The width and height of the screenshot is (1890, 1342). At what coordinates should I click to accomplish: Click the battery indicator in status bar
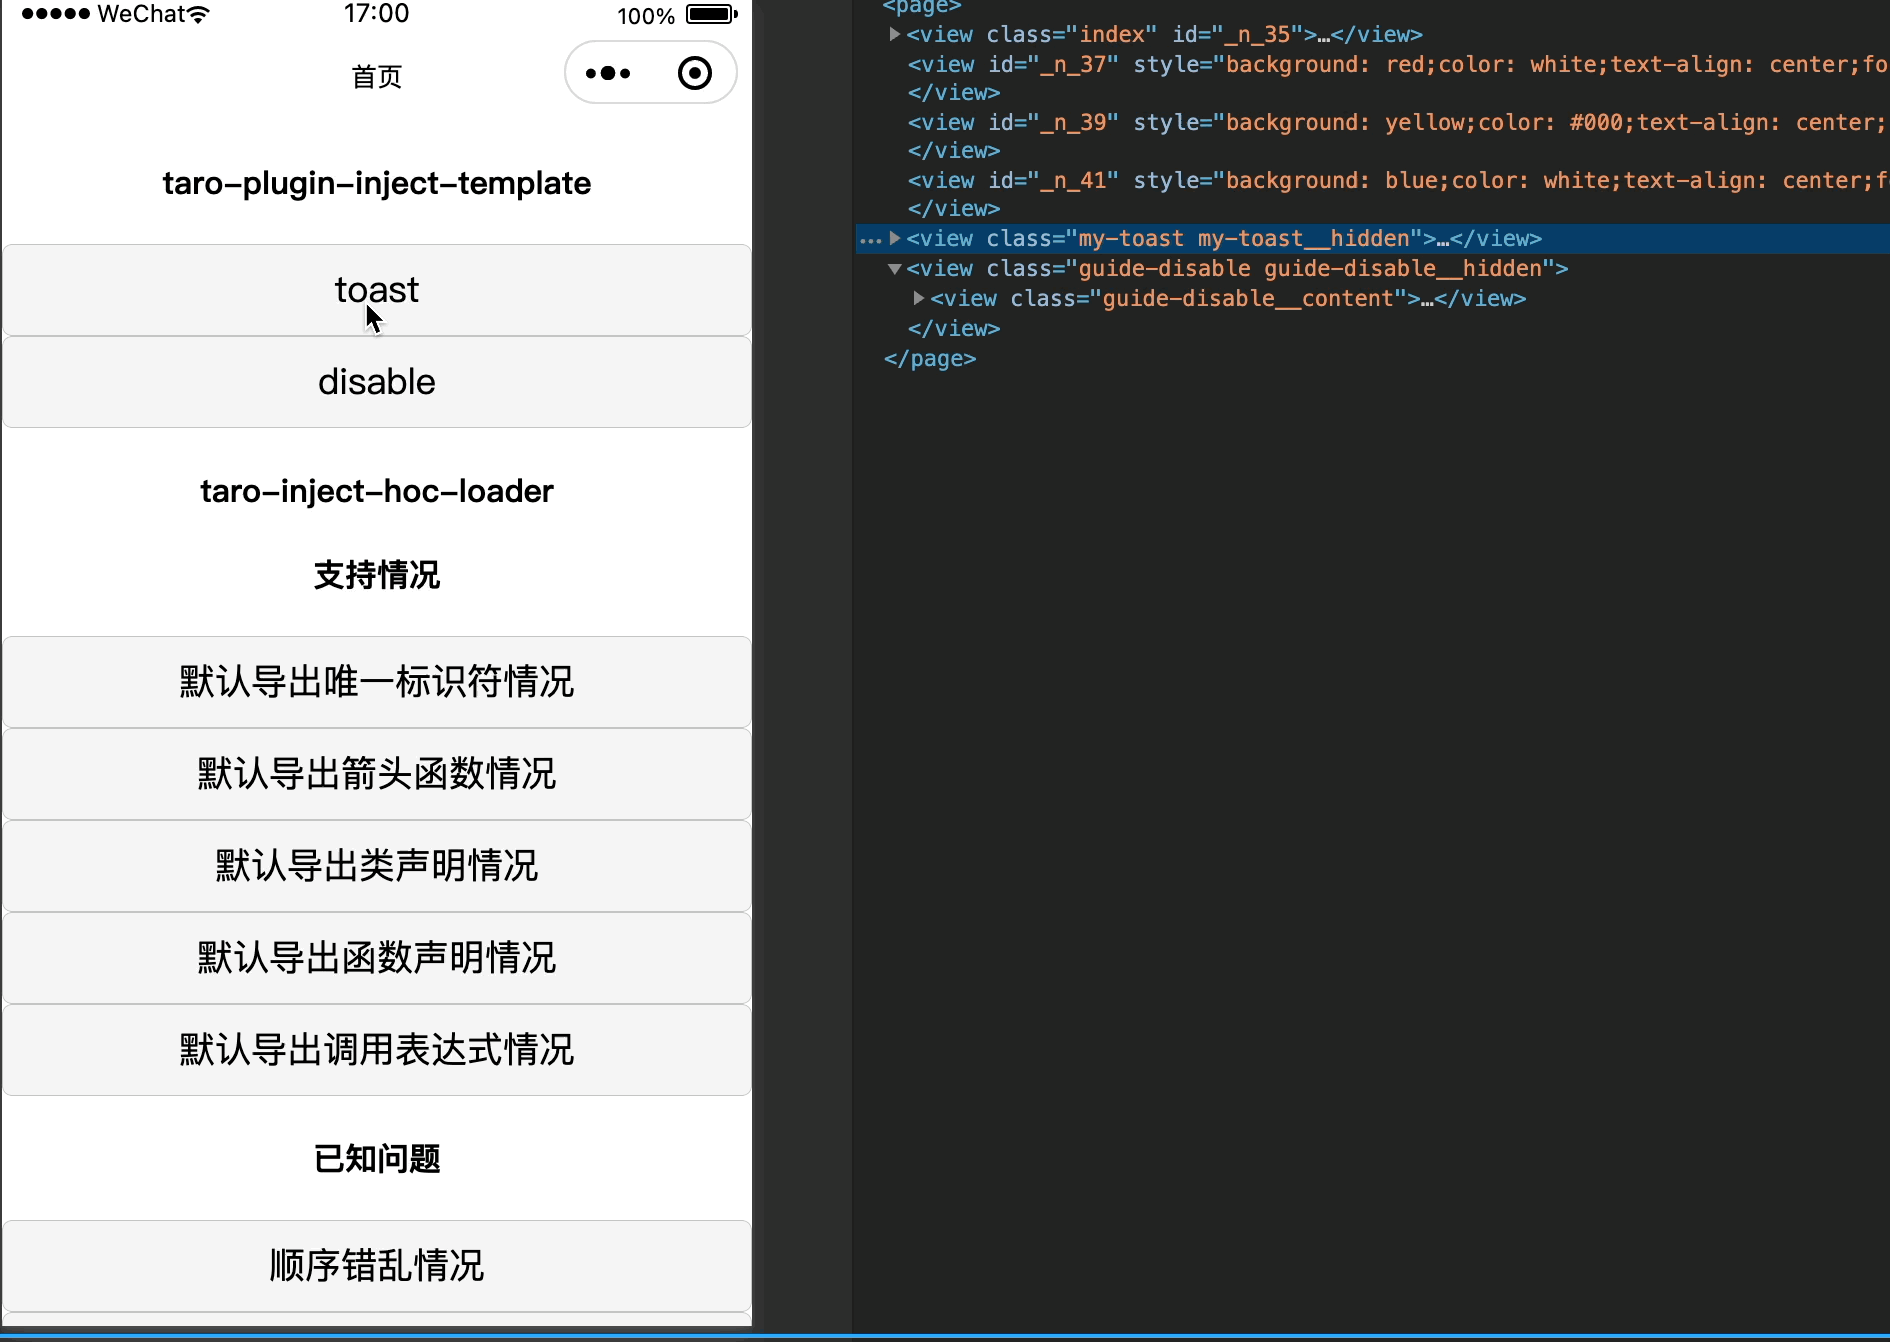(x=711, y=14)
